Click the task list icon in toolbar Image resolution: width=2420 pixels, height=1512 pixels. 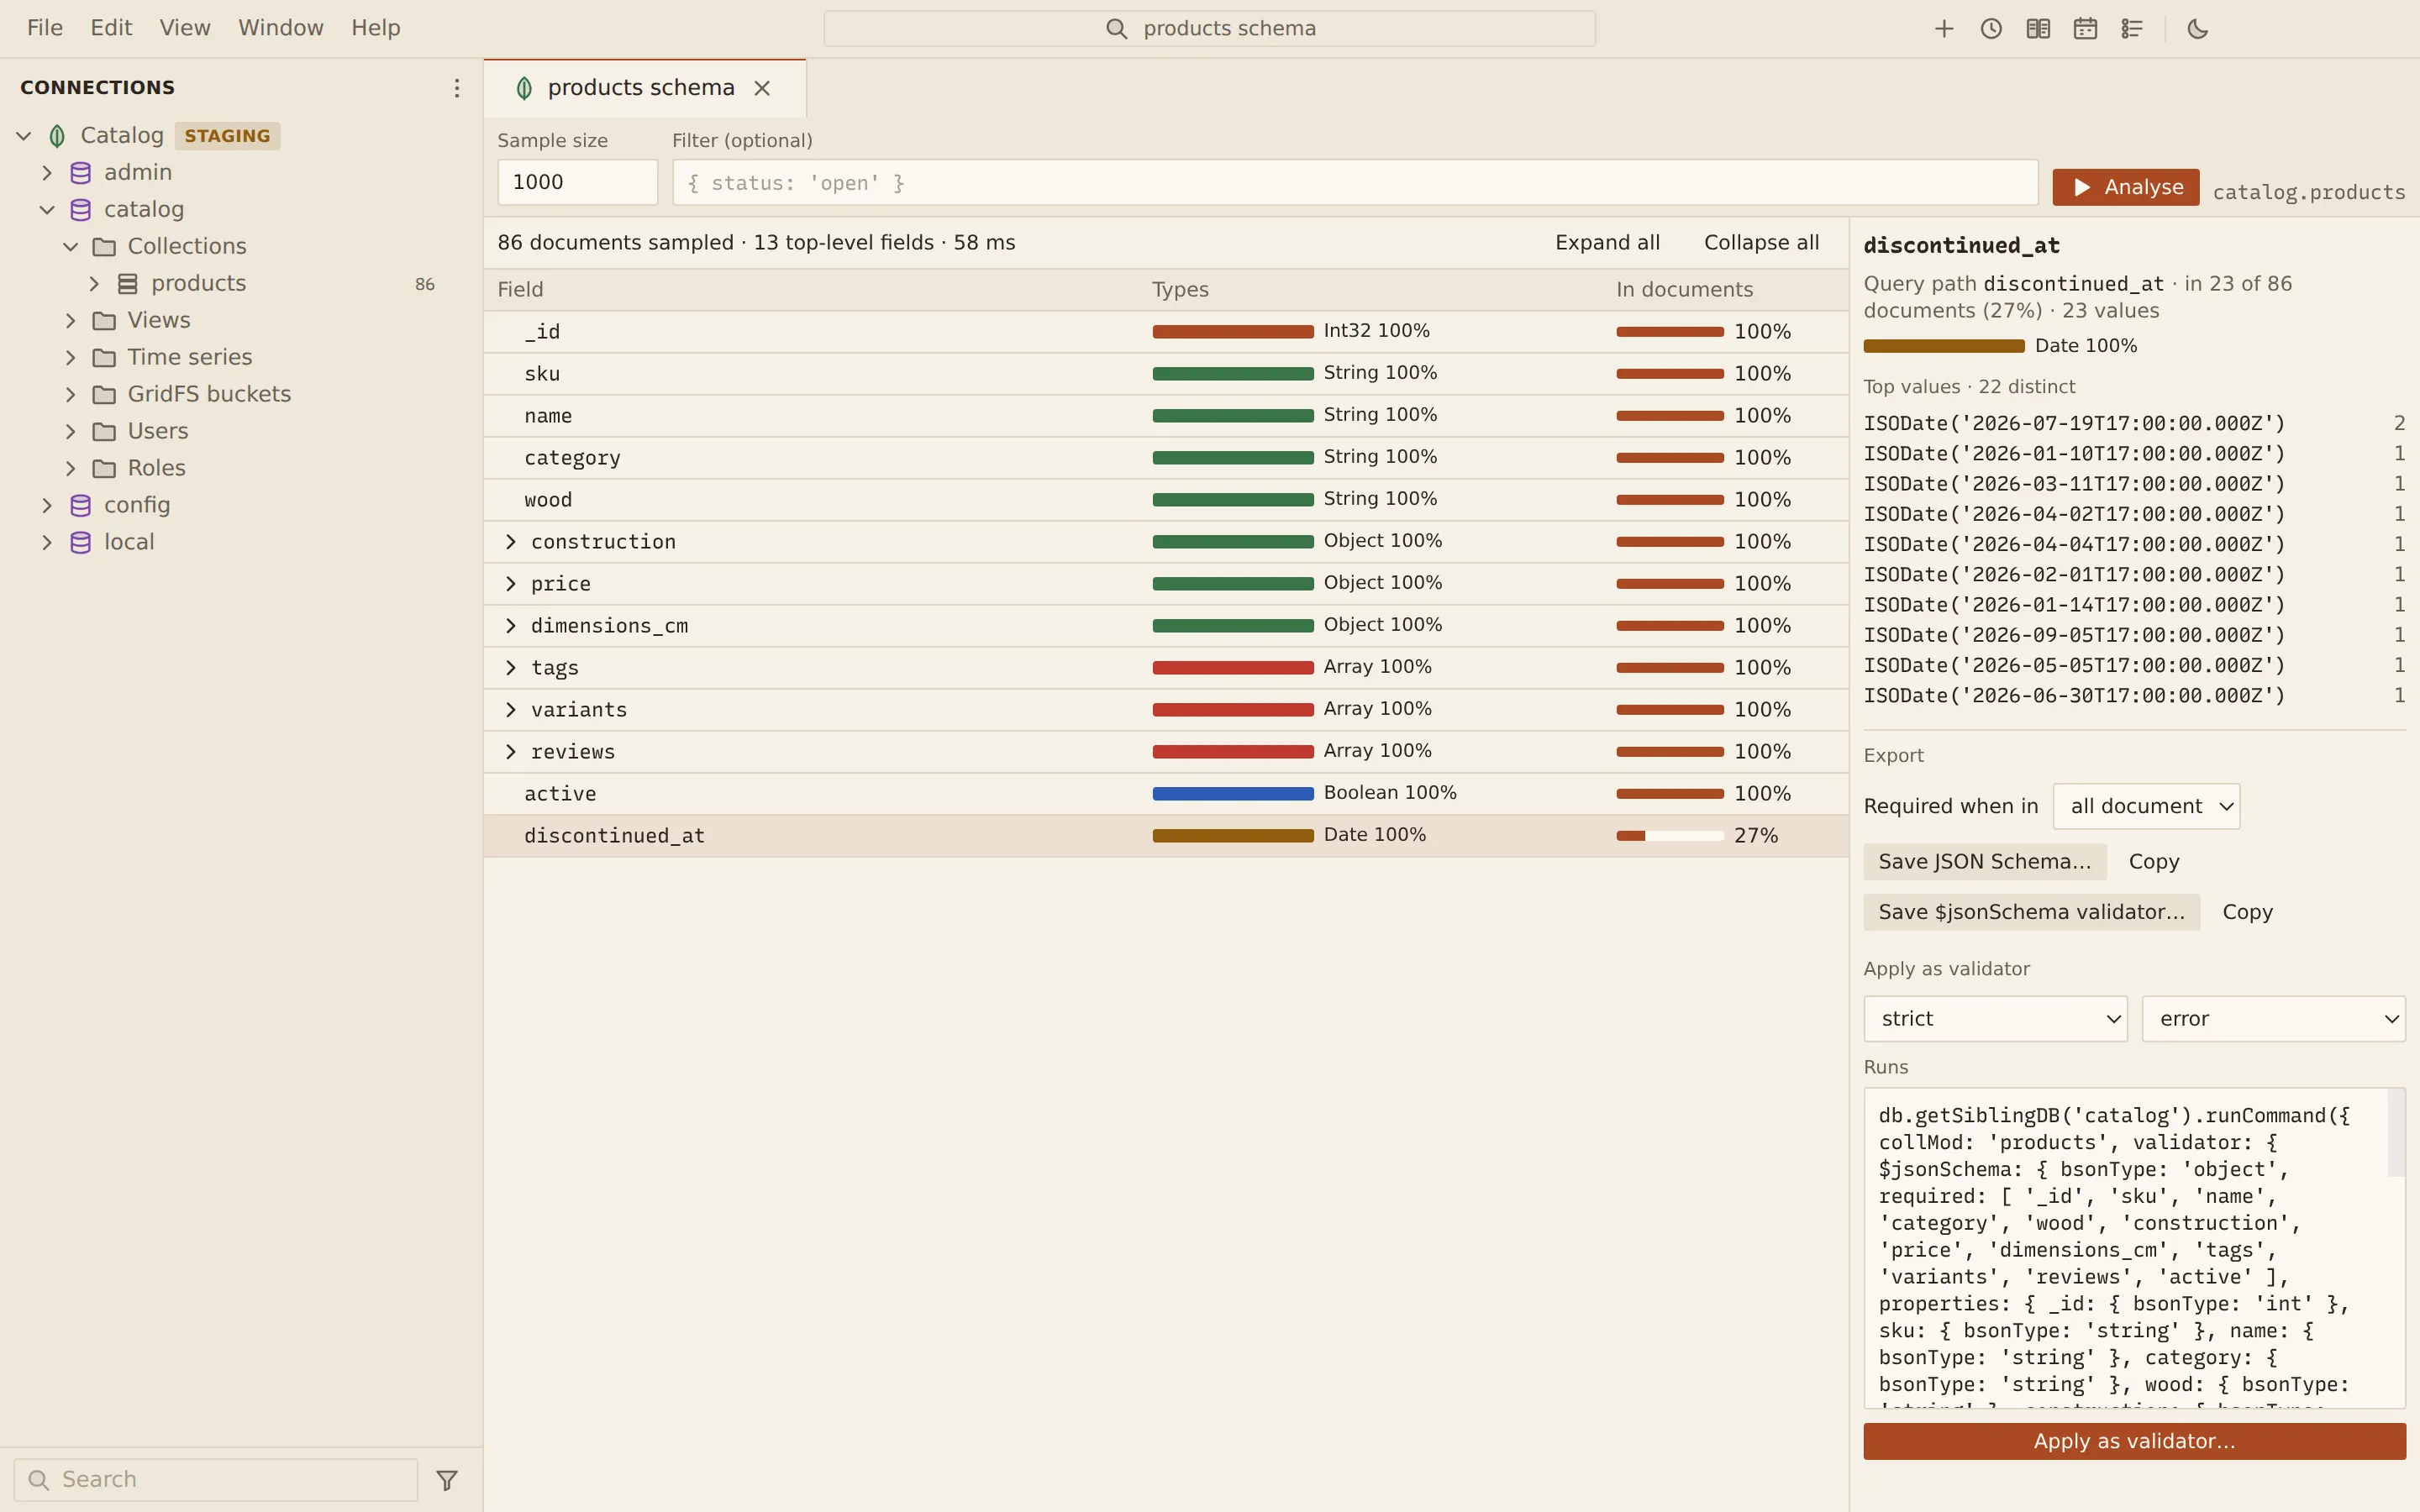point(2131,29)
